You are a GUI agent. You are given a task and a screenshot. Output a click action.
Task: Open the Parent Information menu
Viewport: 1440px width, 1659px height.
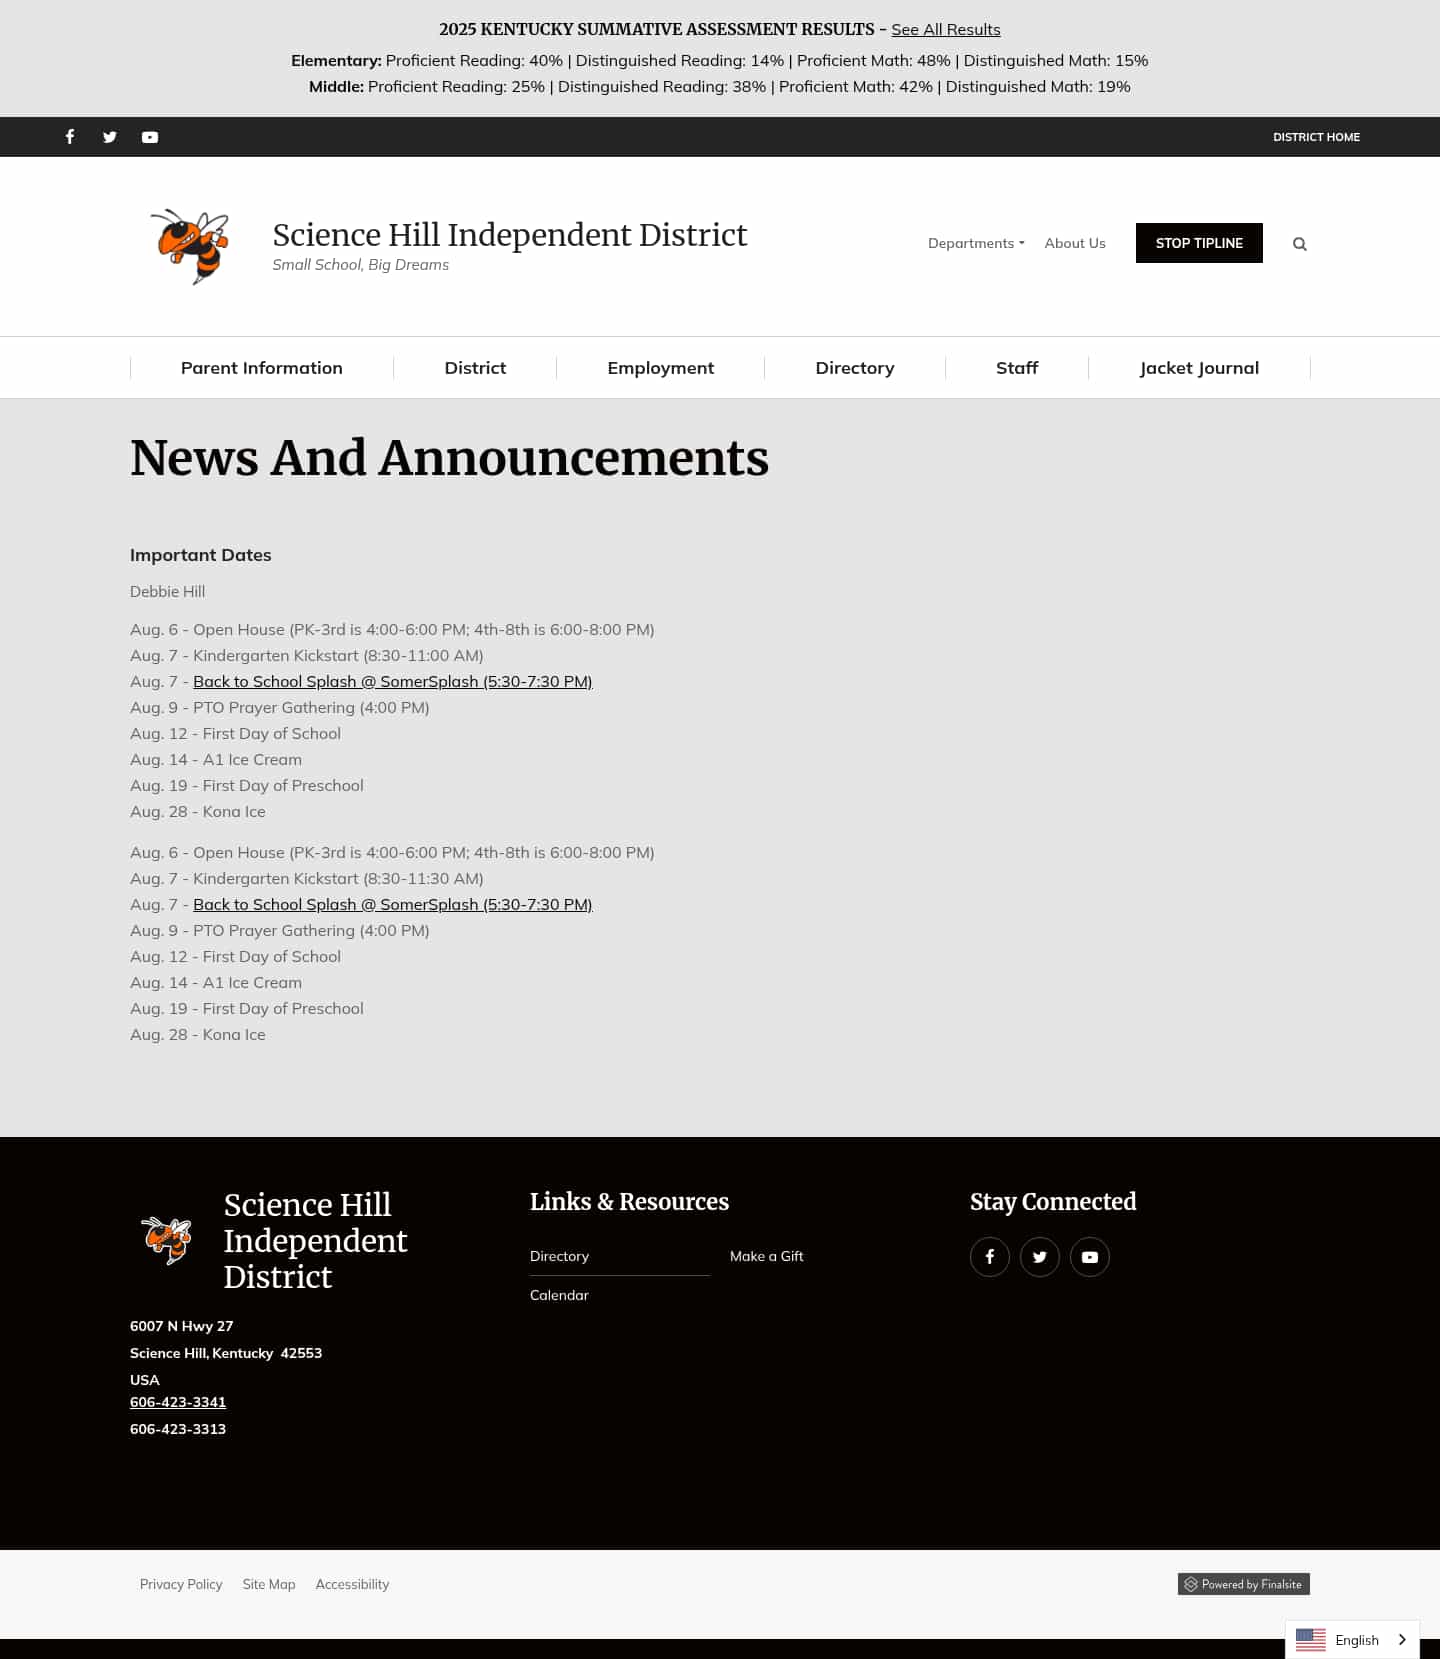pyautogui.click(x=262, y=368)
